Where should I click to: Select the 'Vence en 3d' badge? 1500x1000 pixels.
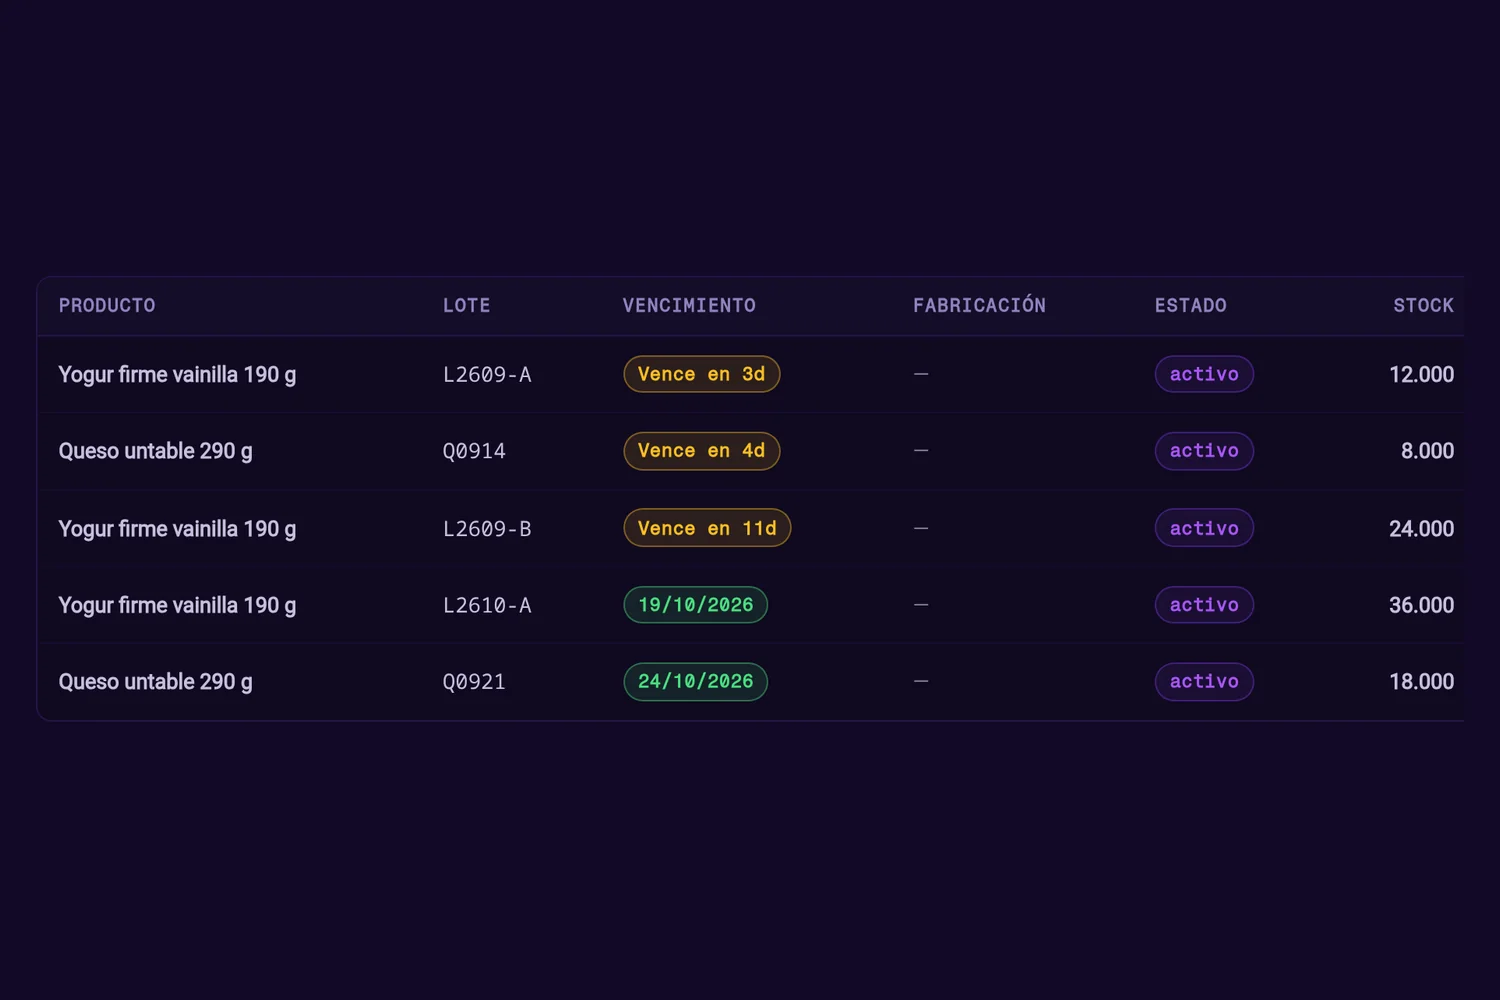click(702, 374)
